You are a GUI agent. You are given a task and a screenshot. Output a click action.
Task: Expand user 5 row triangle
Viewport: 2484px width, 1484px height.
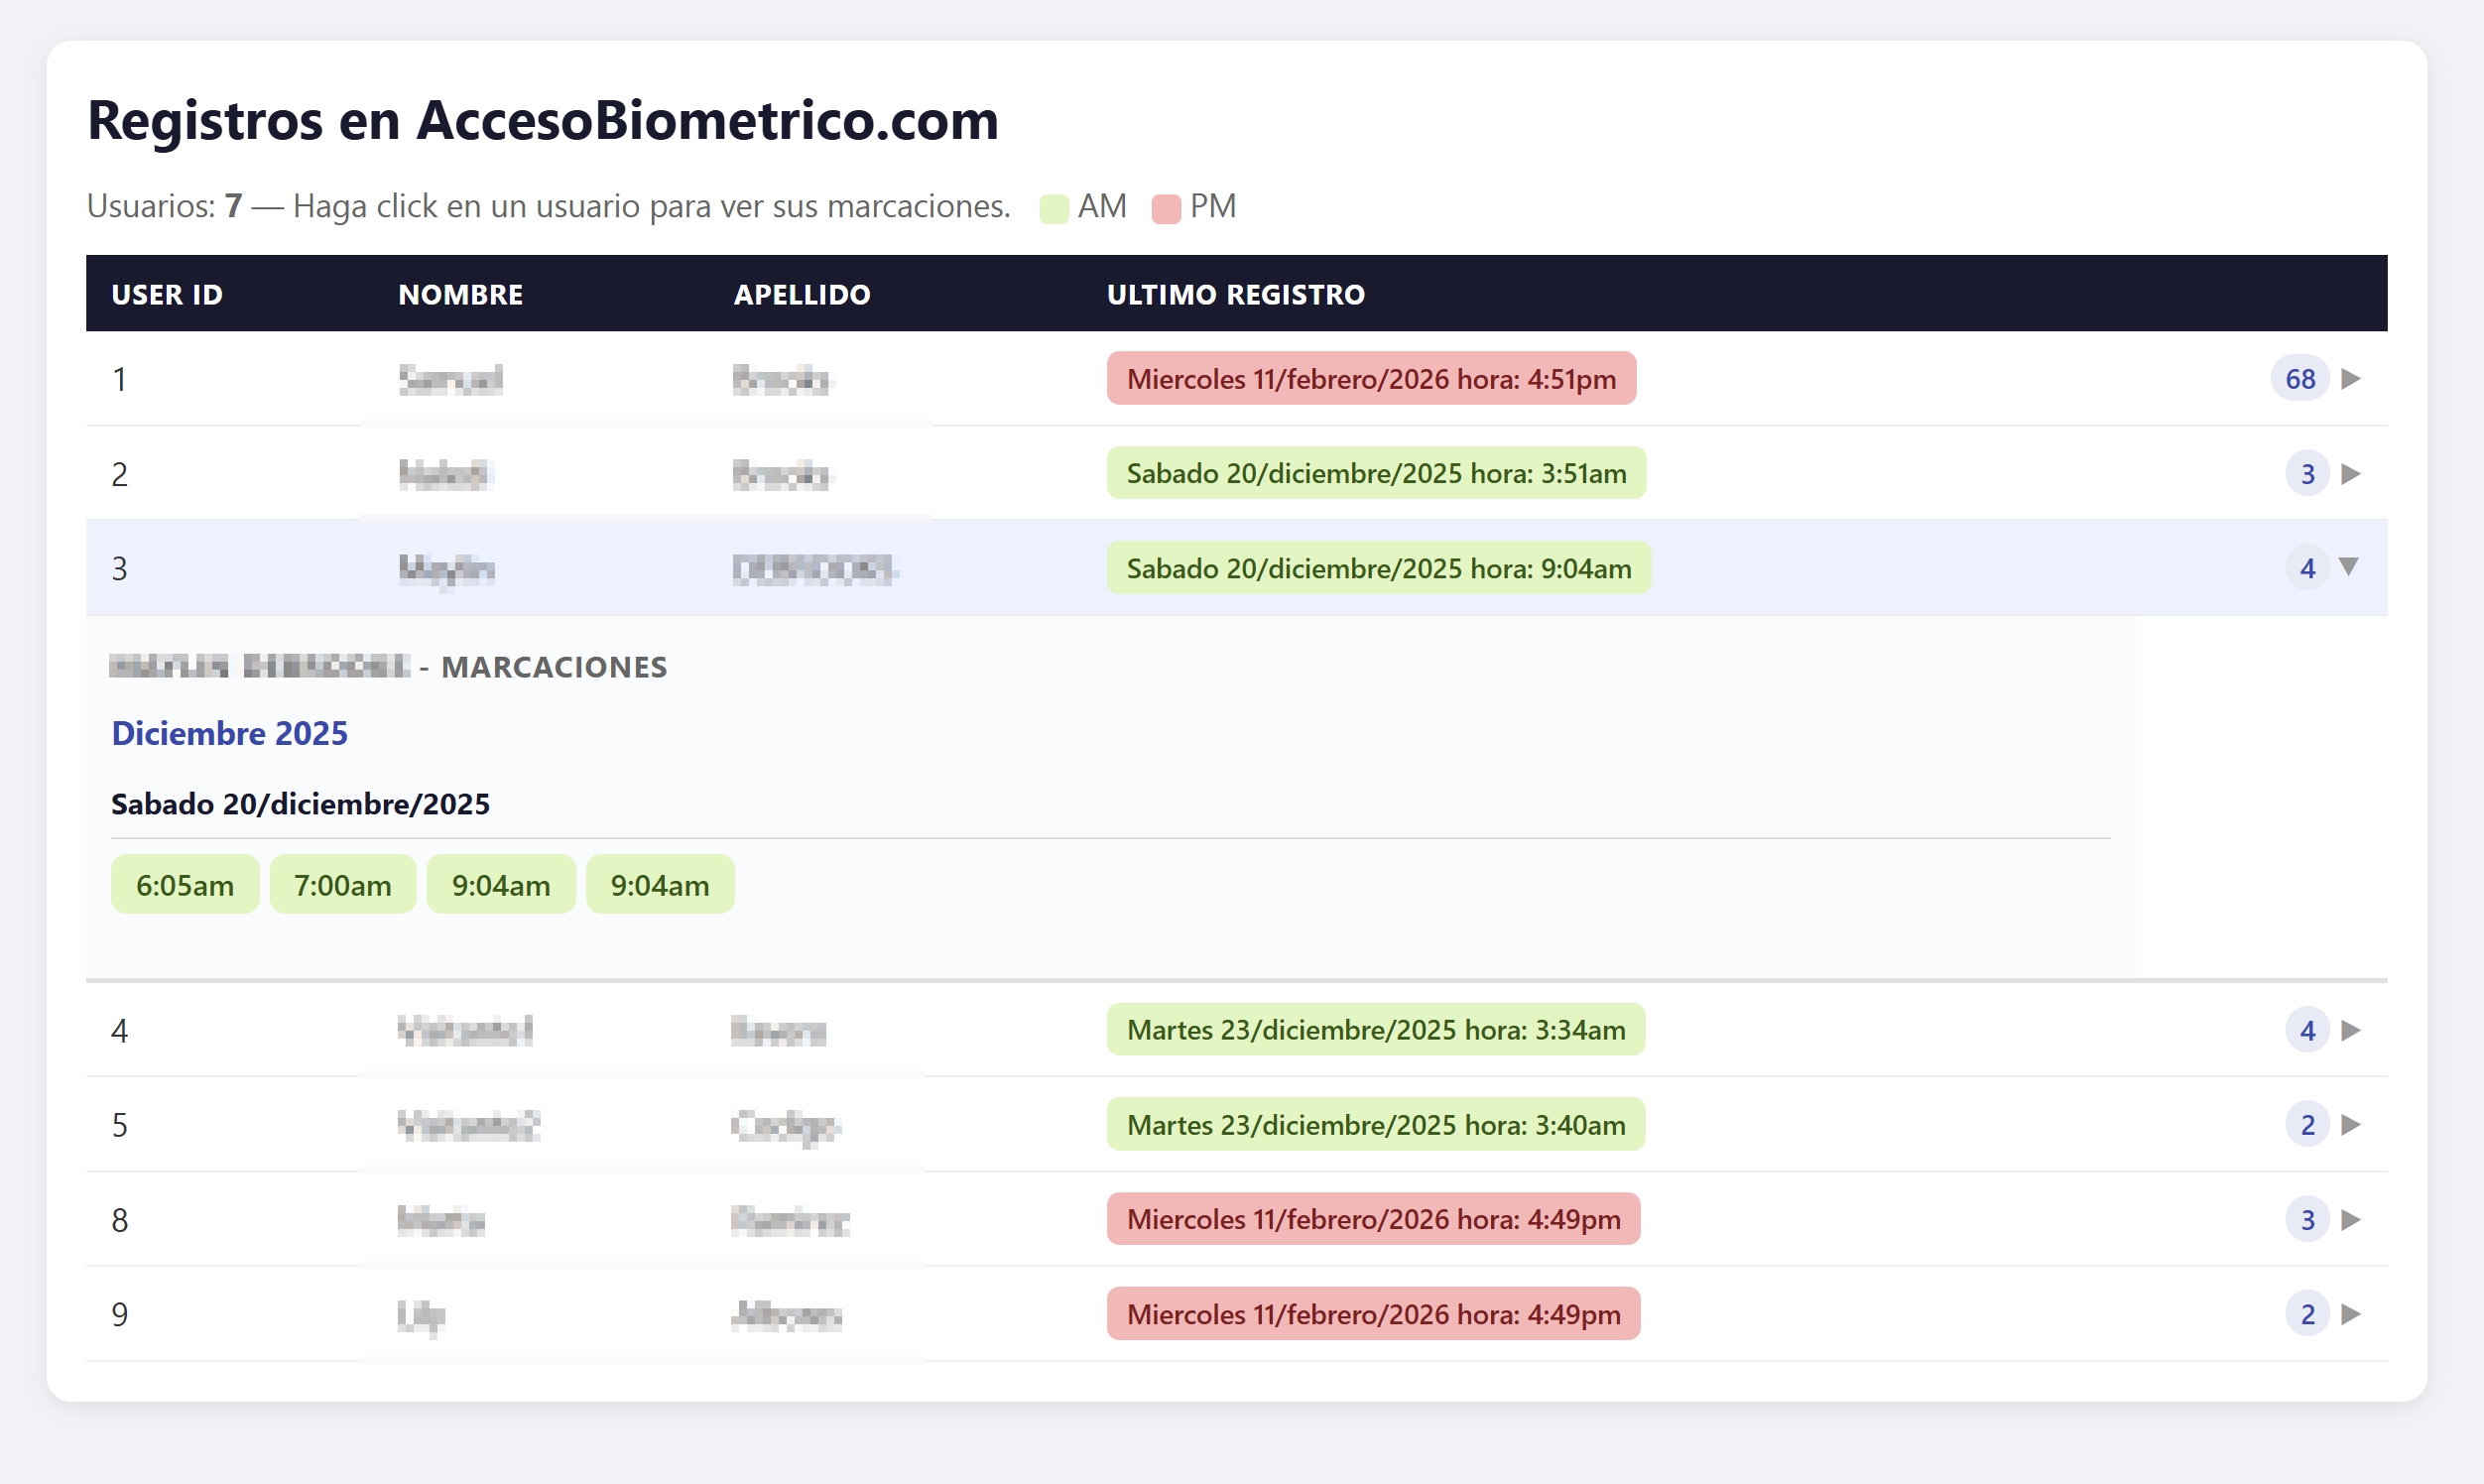2350,1125
